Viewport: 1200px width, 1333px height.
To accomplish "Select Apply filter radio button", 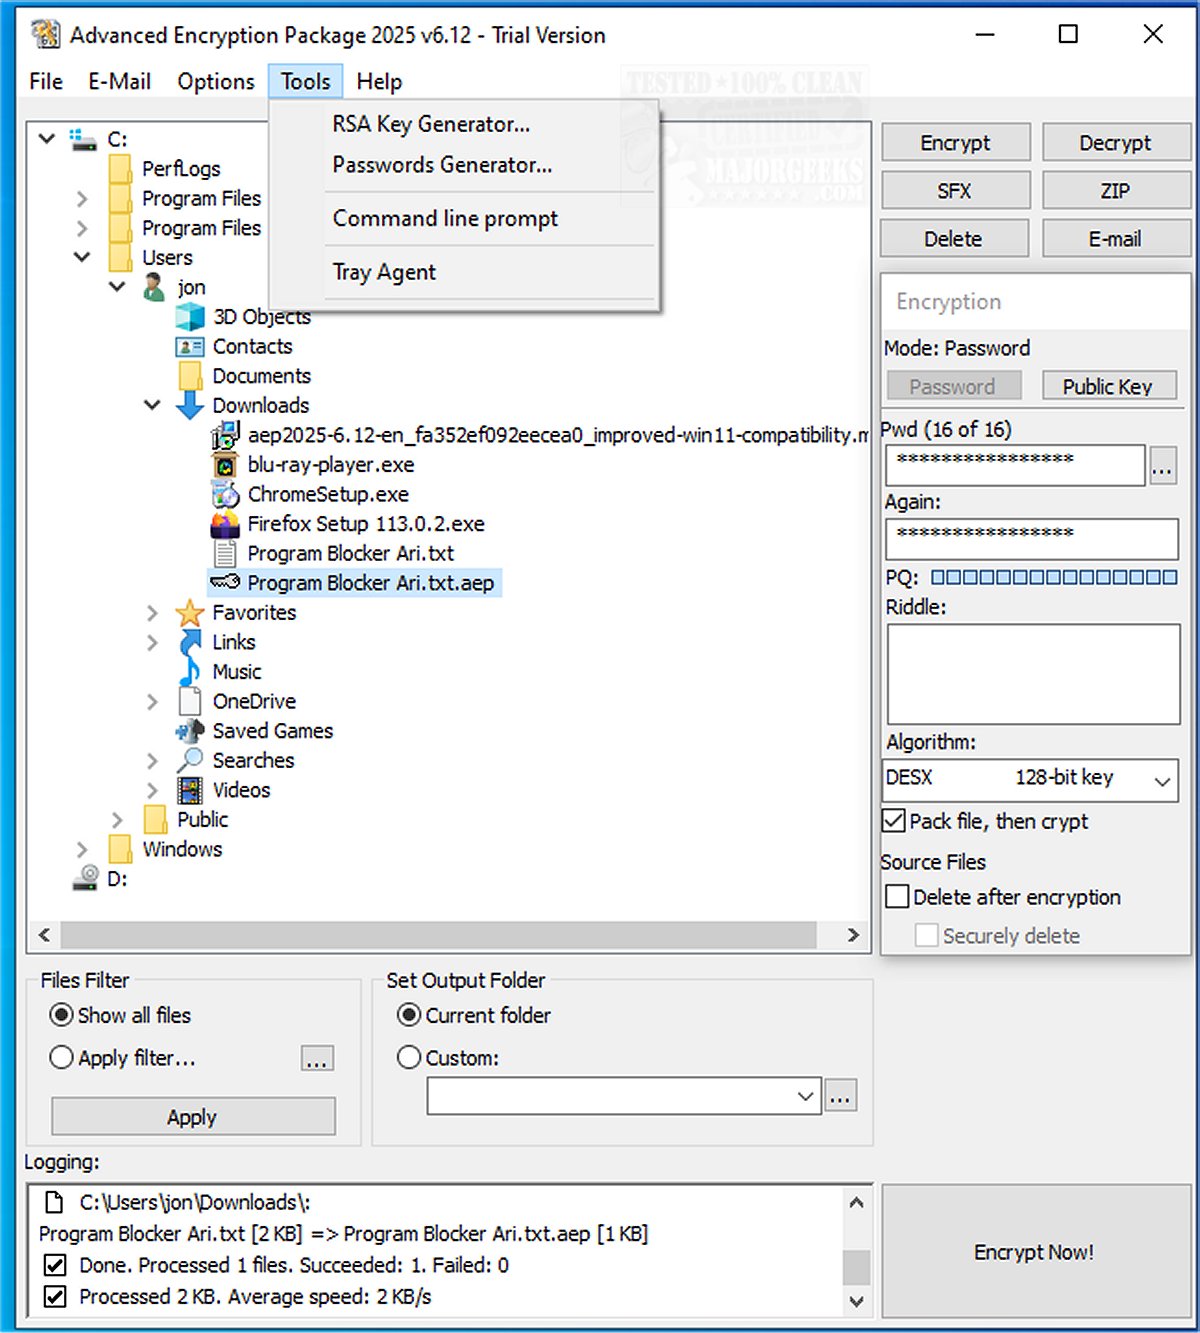I will 61,1057.
